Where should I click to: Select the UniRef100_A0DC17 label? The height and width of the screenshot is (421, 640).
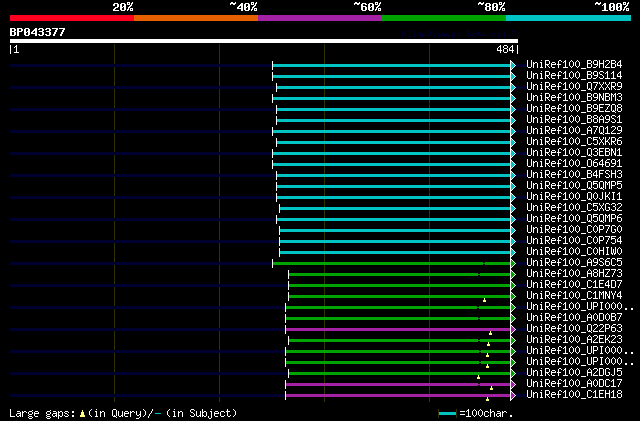point(574,384)
